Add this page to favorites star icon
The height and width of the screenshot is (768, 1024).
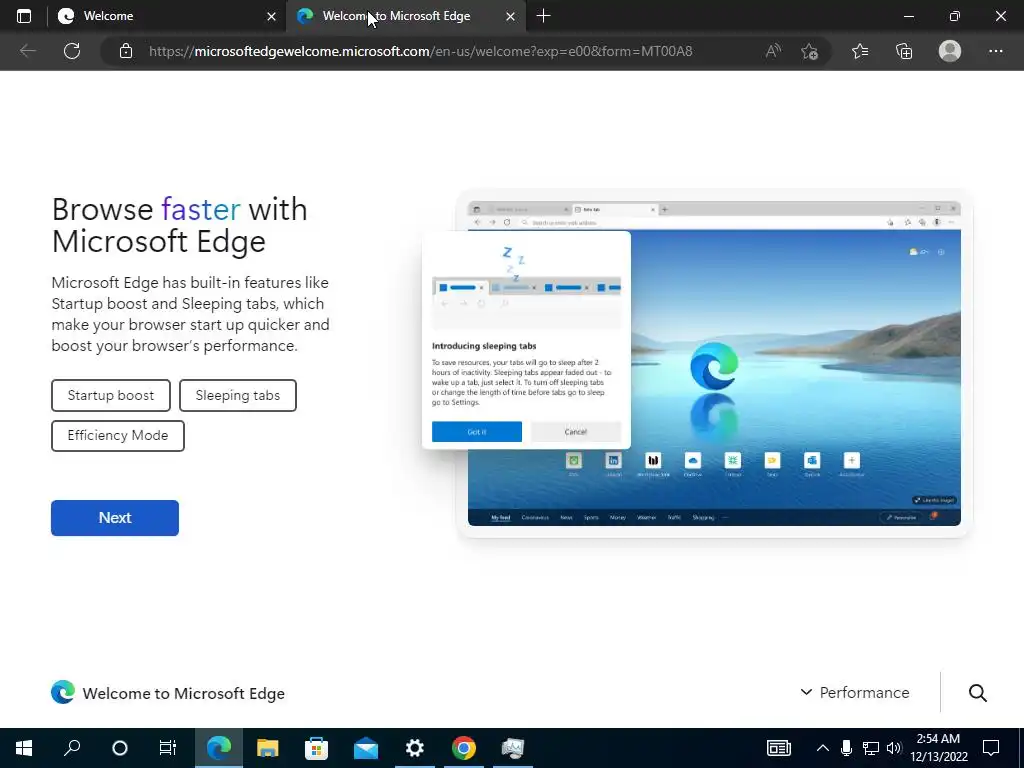click(x=810, y=51)
